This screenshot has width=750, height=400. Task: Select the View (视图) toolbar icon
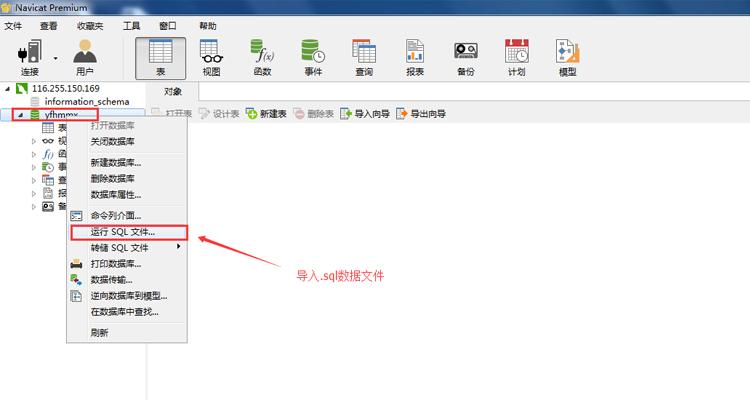tap(211, 56)
